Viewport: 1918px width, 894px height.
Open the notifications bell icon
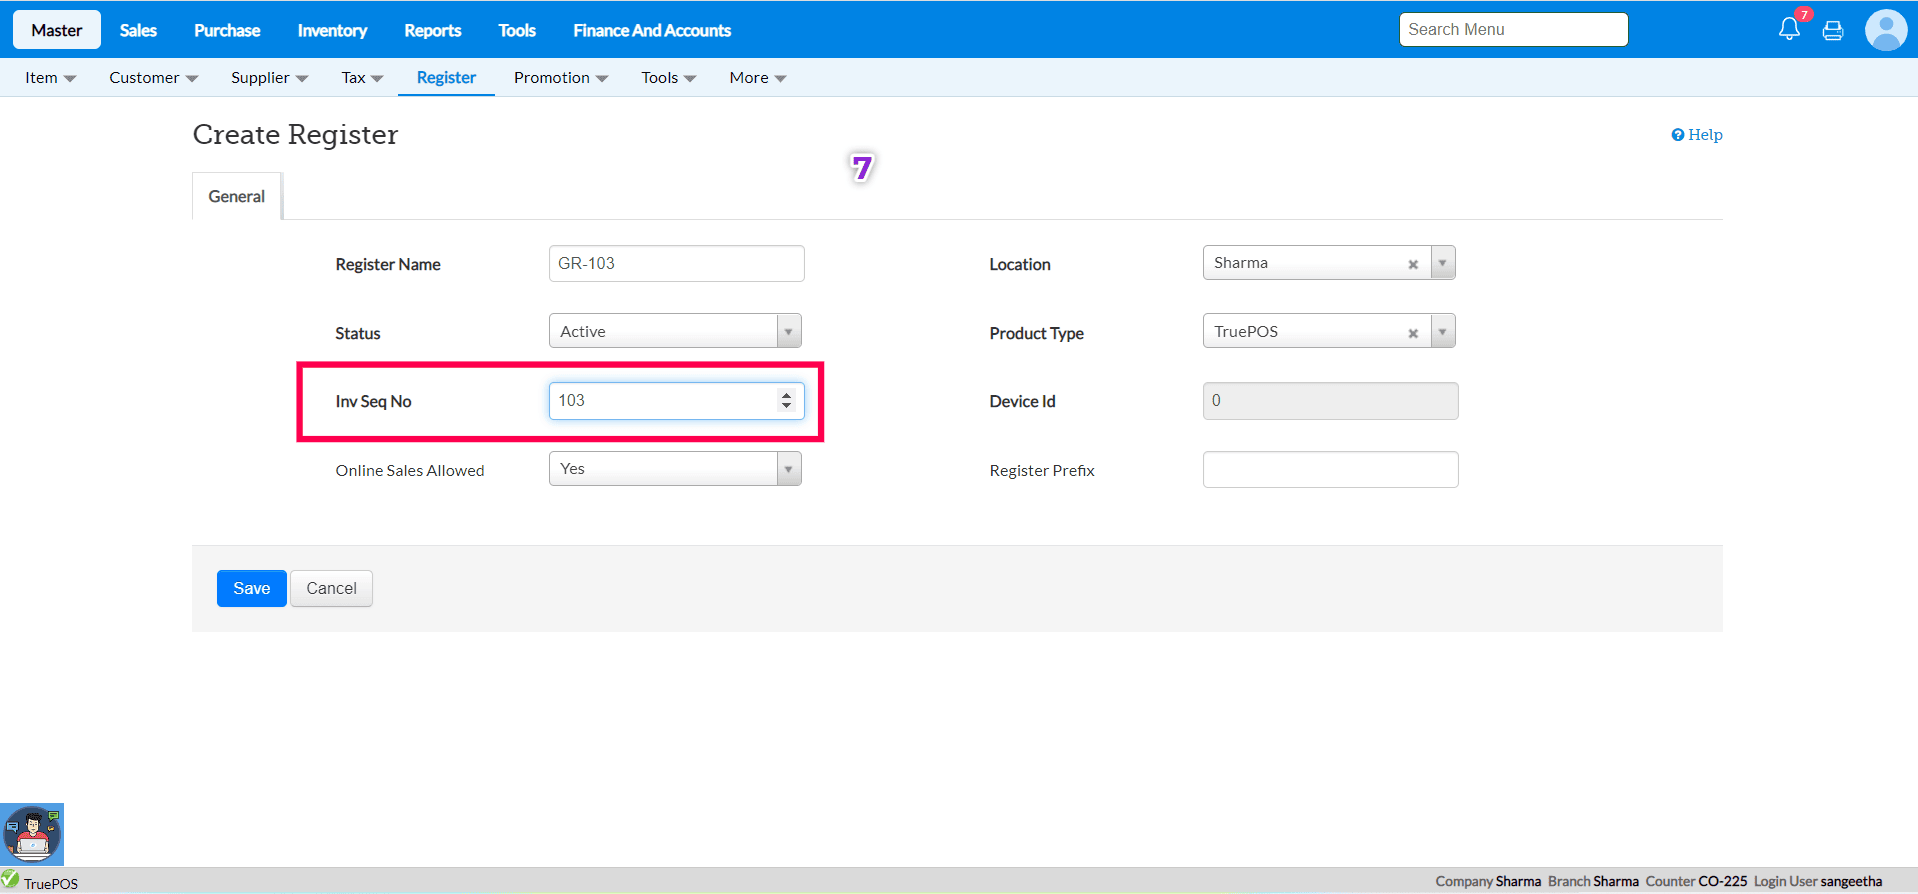coord(1789,29)
